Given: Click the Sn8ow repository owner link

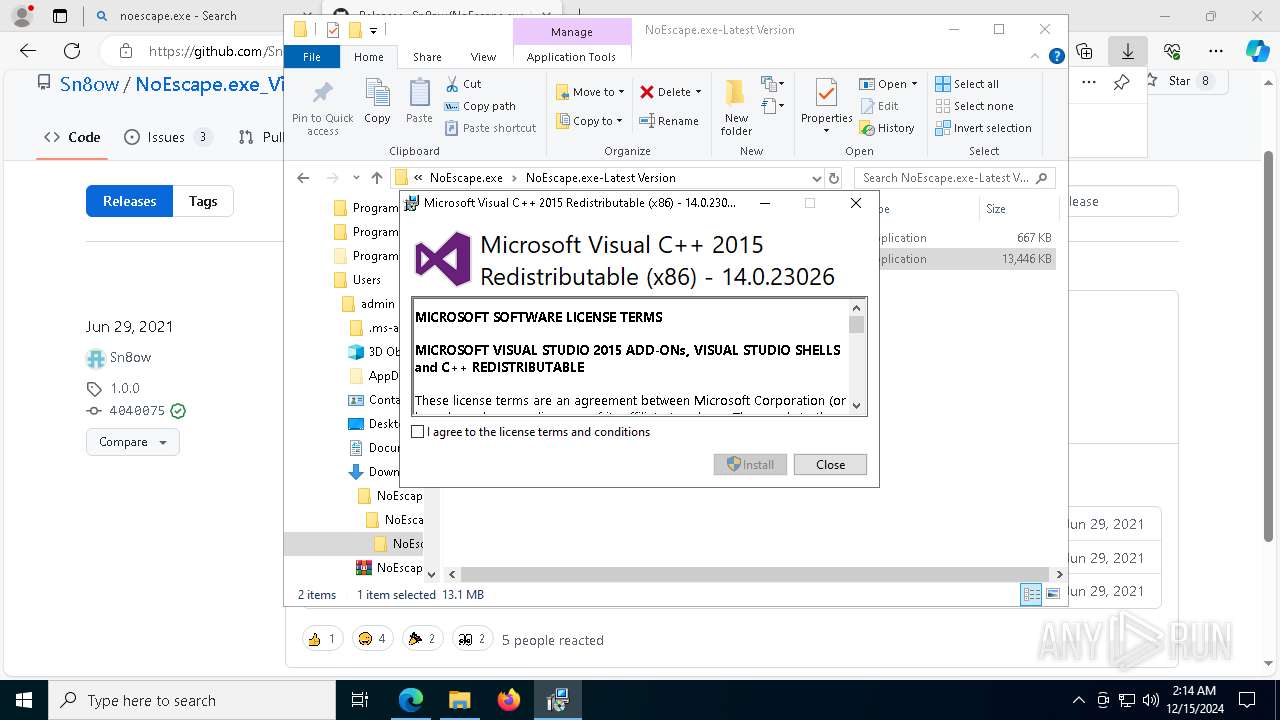Looking at the screenshot, I should point(89,84).
